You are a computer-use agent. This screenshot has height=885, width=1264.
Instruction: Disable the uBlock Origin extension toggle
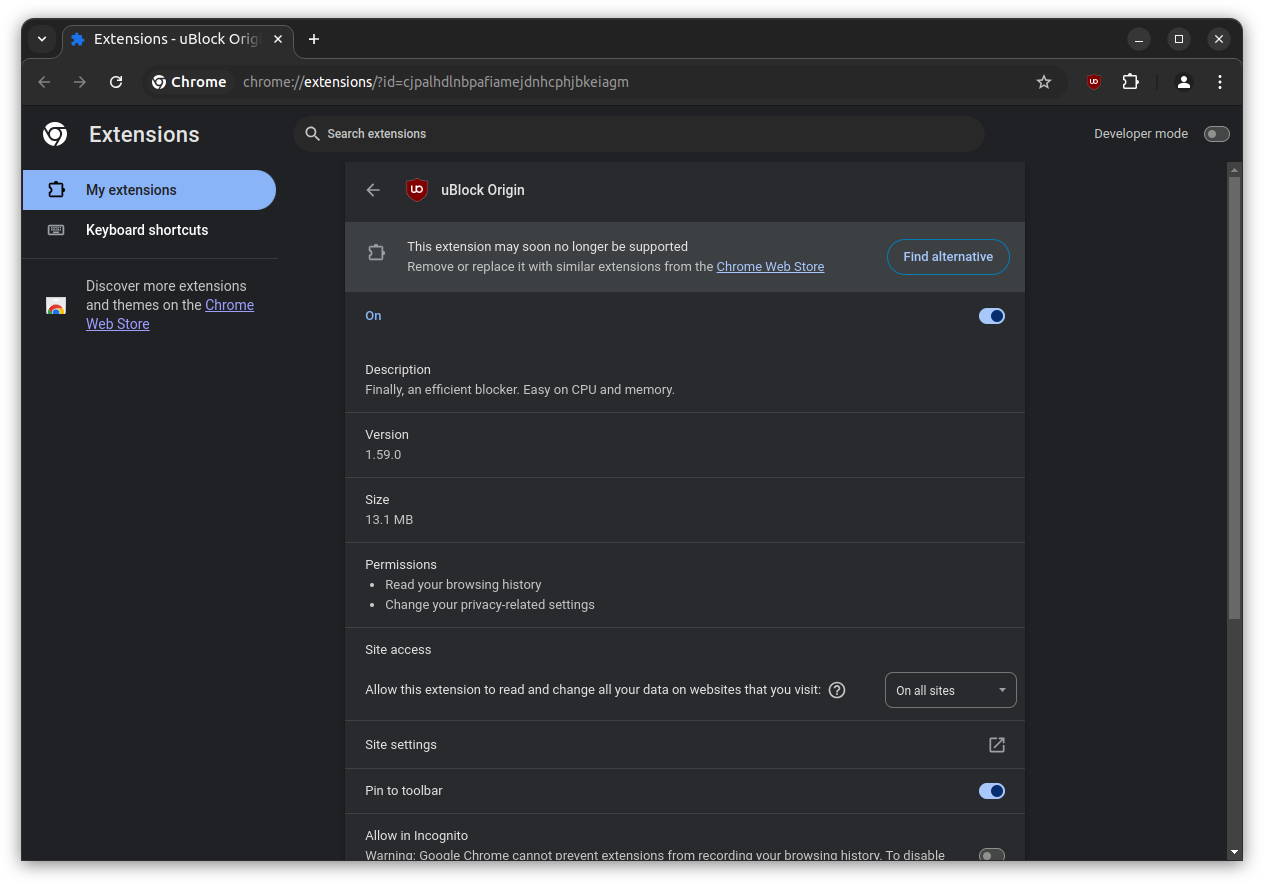coord(991,316)
